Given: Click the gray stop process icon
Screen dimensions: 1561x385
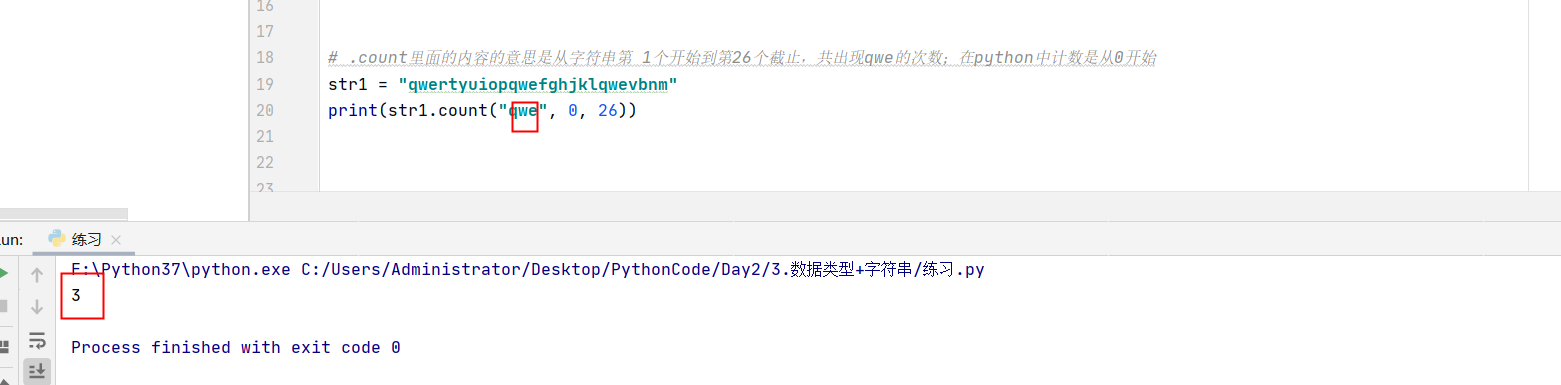Looking at the screenshot, I should (4, 307).
